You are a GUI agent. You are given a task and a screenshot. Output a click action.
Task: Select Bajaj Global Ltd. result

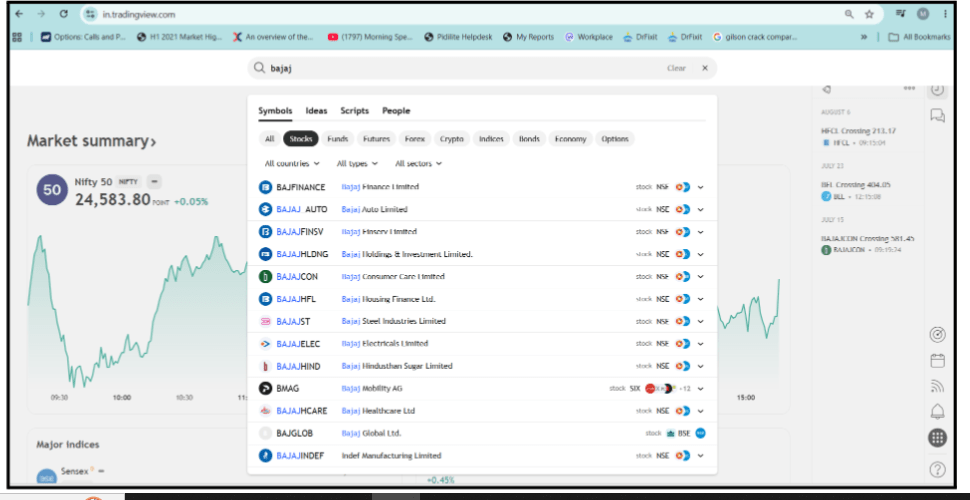[x=482, y=433]
